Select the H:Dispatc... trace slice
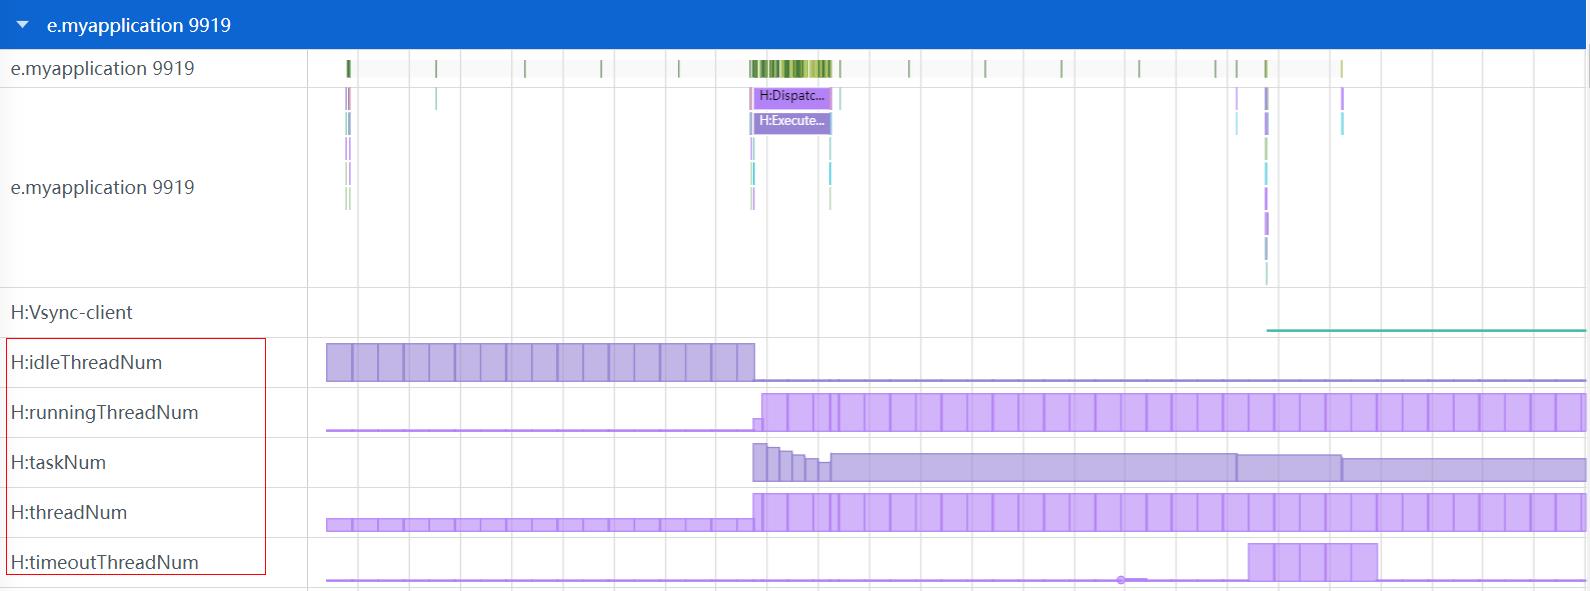This screenshot has height=591, width=1590. (792, 97)
